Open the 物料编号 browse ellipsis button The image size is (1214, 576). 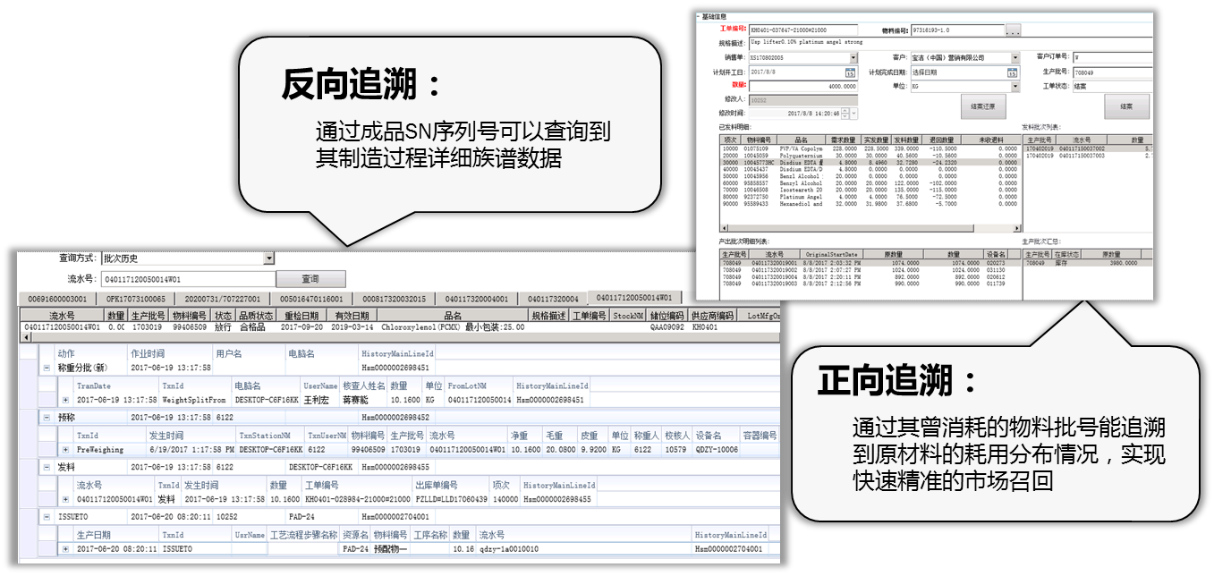(1013, 32)
